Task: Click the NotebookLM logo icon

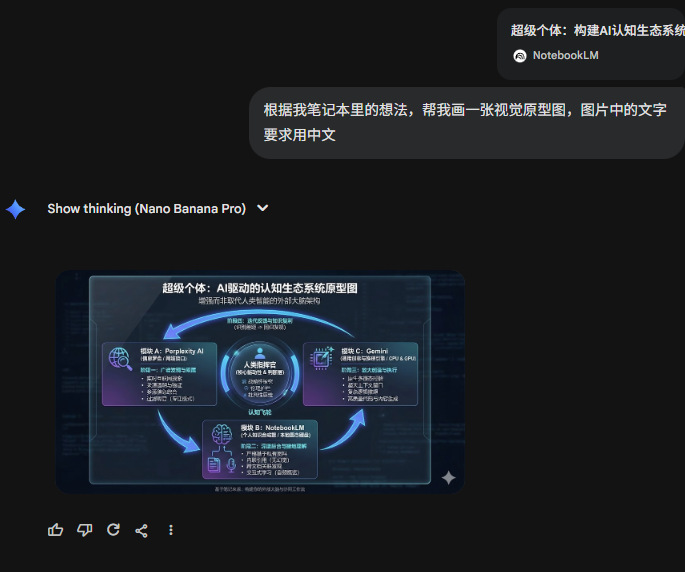Action: [520, 56]
